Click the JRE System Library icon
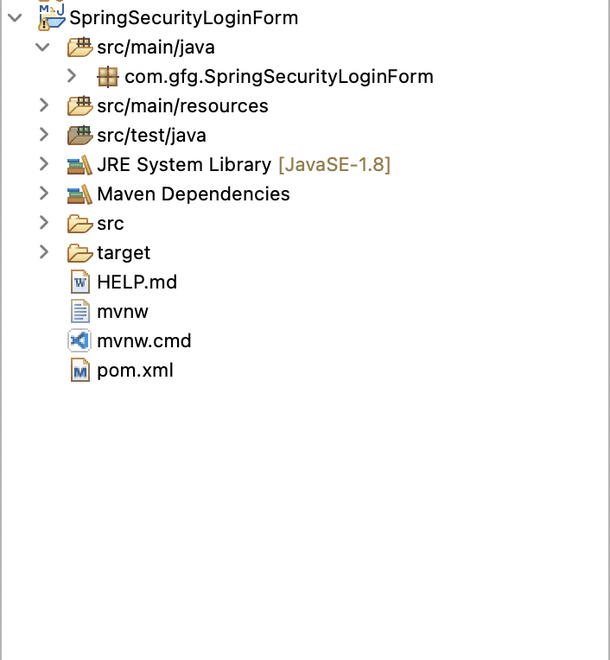Screen dimensions: 610x660 coord(79,165)
